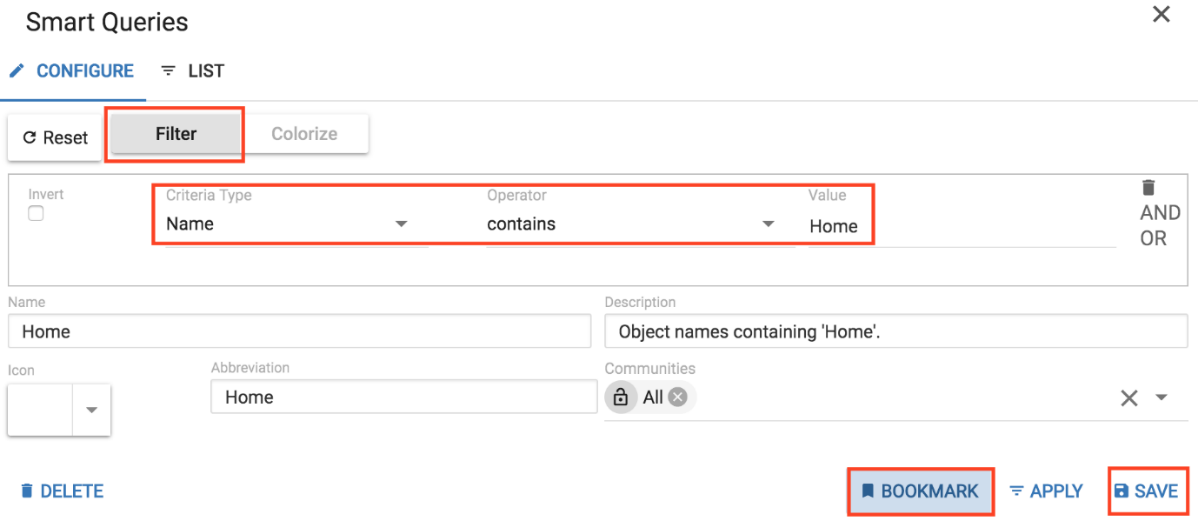This screenshot has height=521, width=1198.
Task: Save the smart query
Action: pos(1146,491)
